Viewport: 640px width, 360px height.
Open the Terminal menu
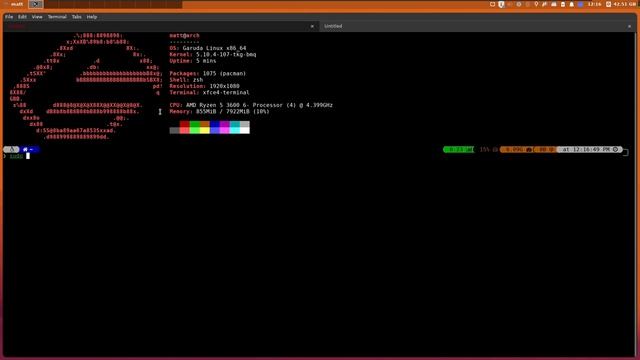(57, 17)
